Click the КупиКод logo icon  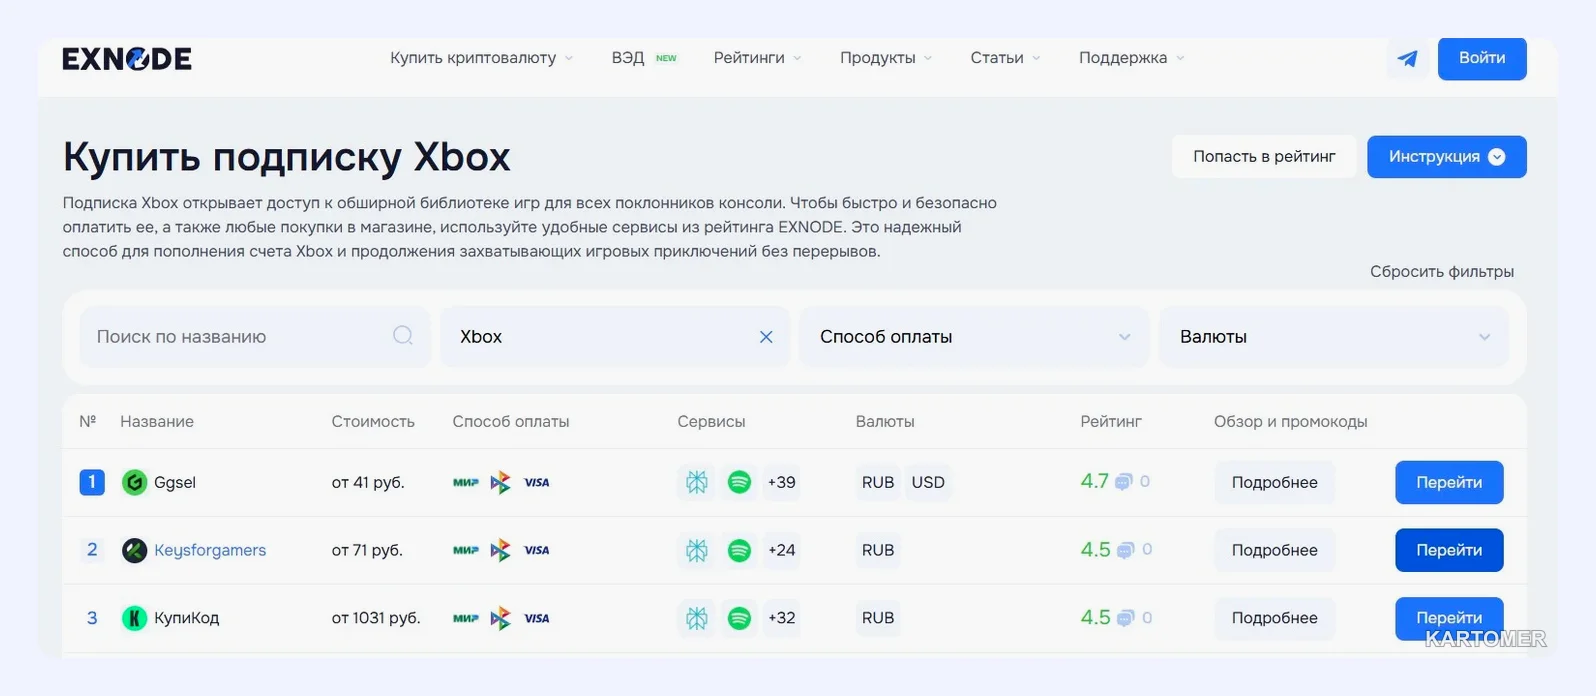(x=134, y=618)
